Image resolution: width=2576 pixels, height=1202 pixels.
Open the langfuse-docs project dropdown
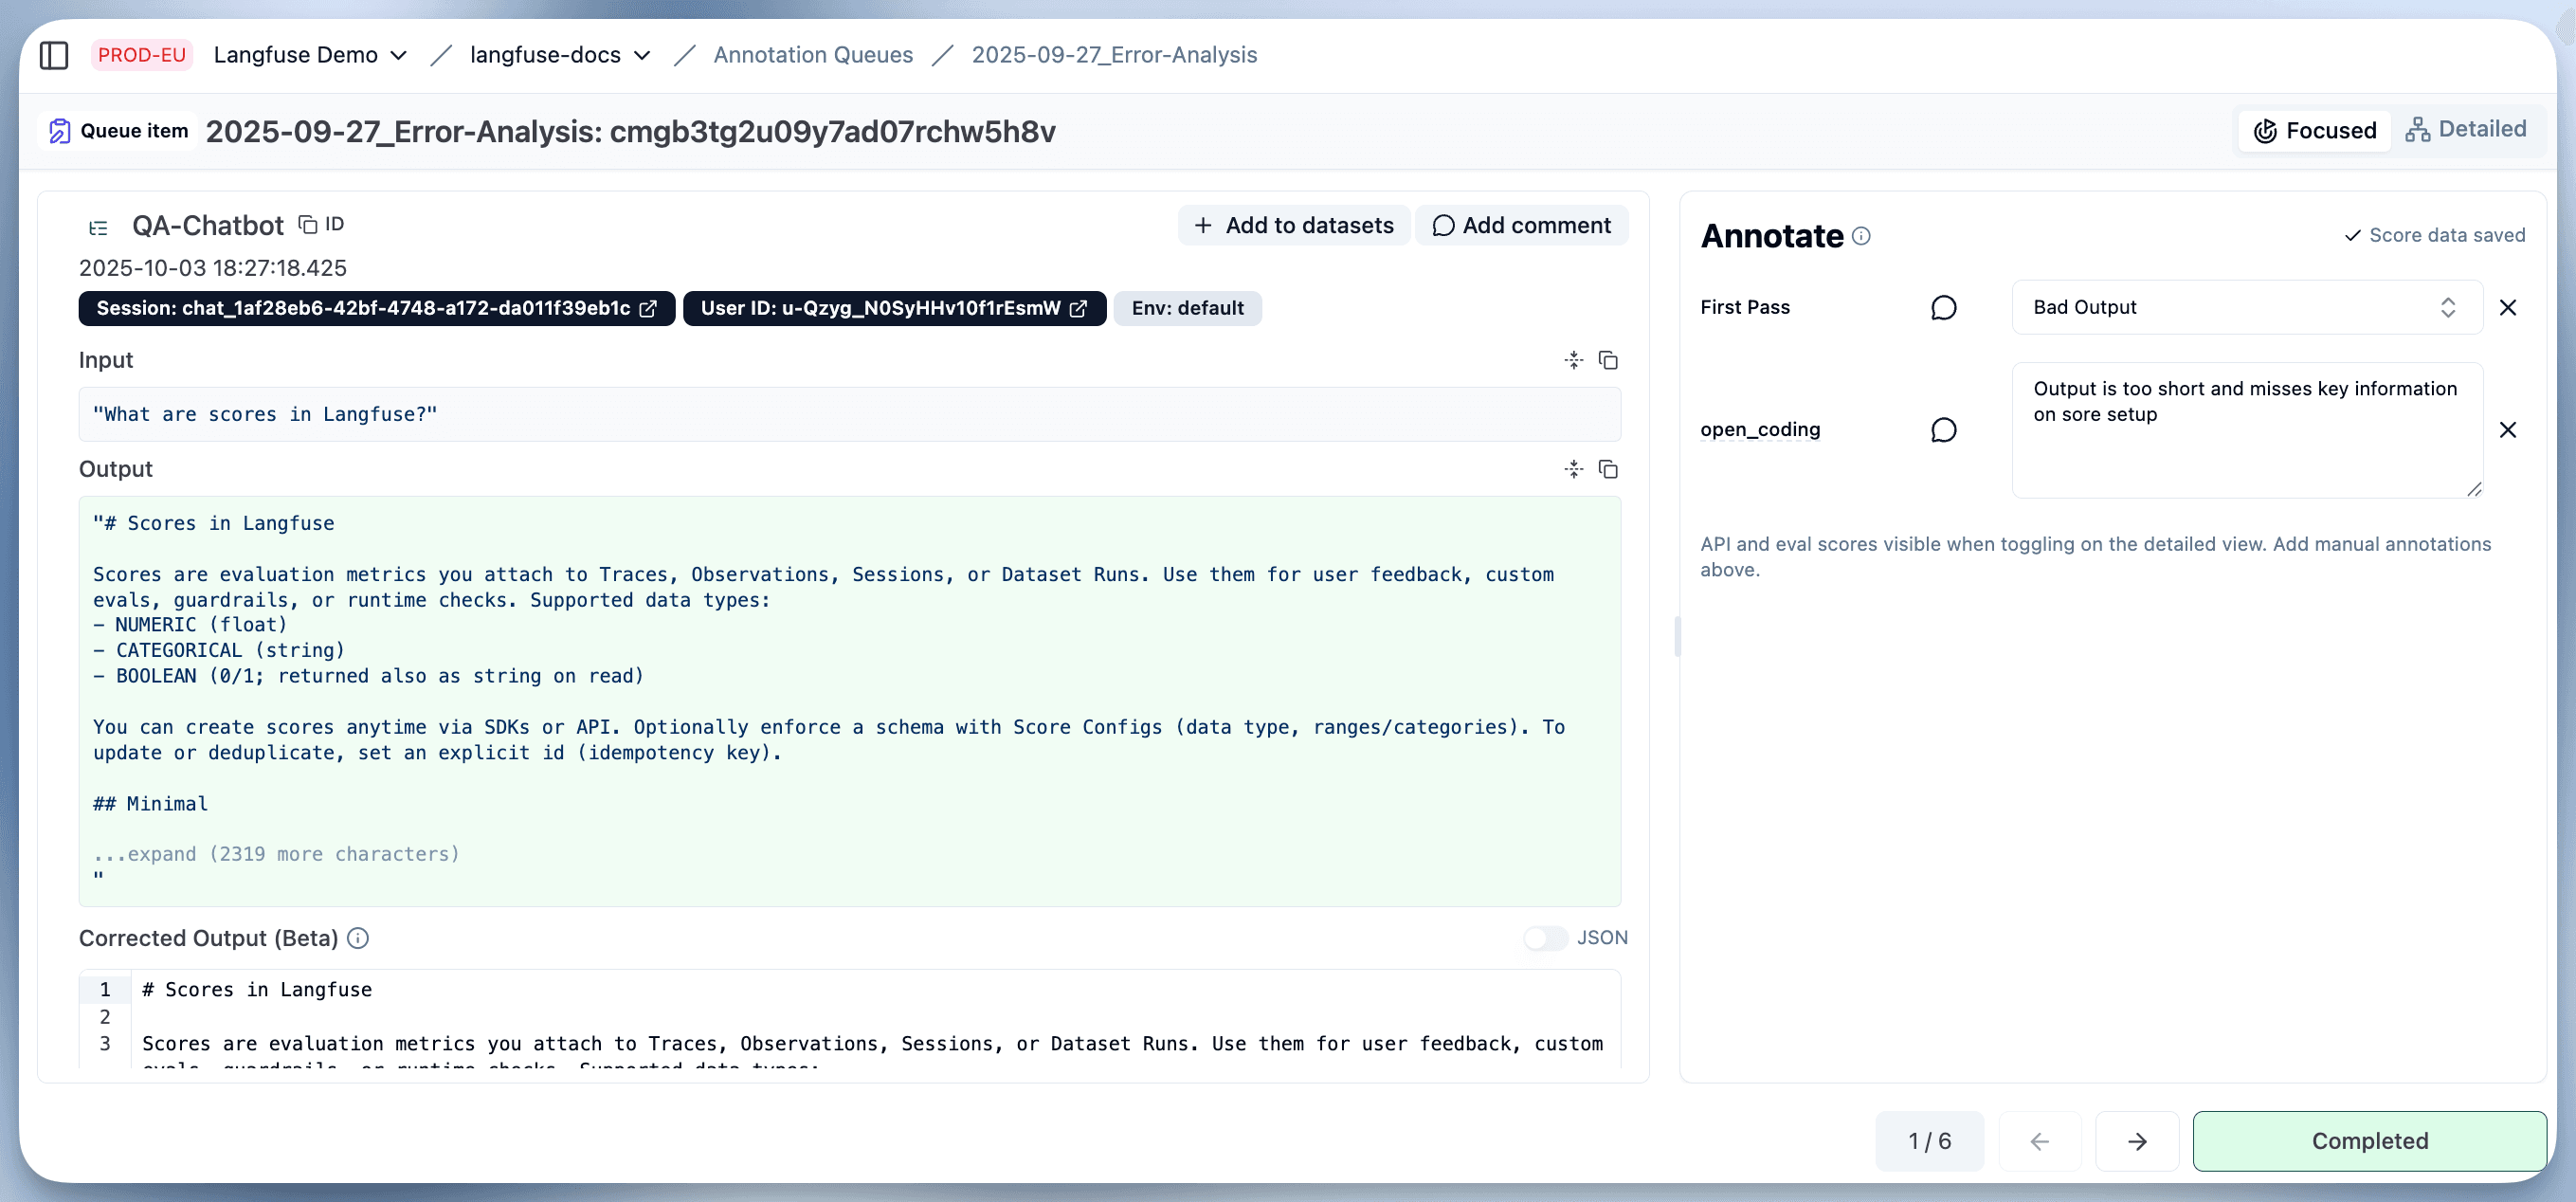560,55
